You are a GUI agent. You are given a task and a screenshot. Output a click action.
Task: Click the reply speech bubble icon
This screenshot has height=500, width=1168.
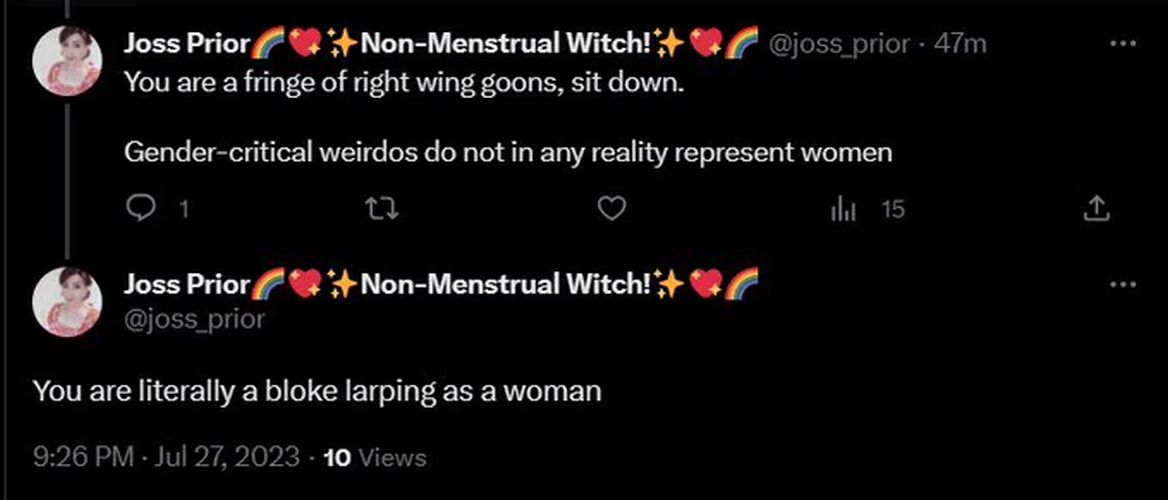[x=139, y=211]
